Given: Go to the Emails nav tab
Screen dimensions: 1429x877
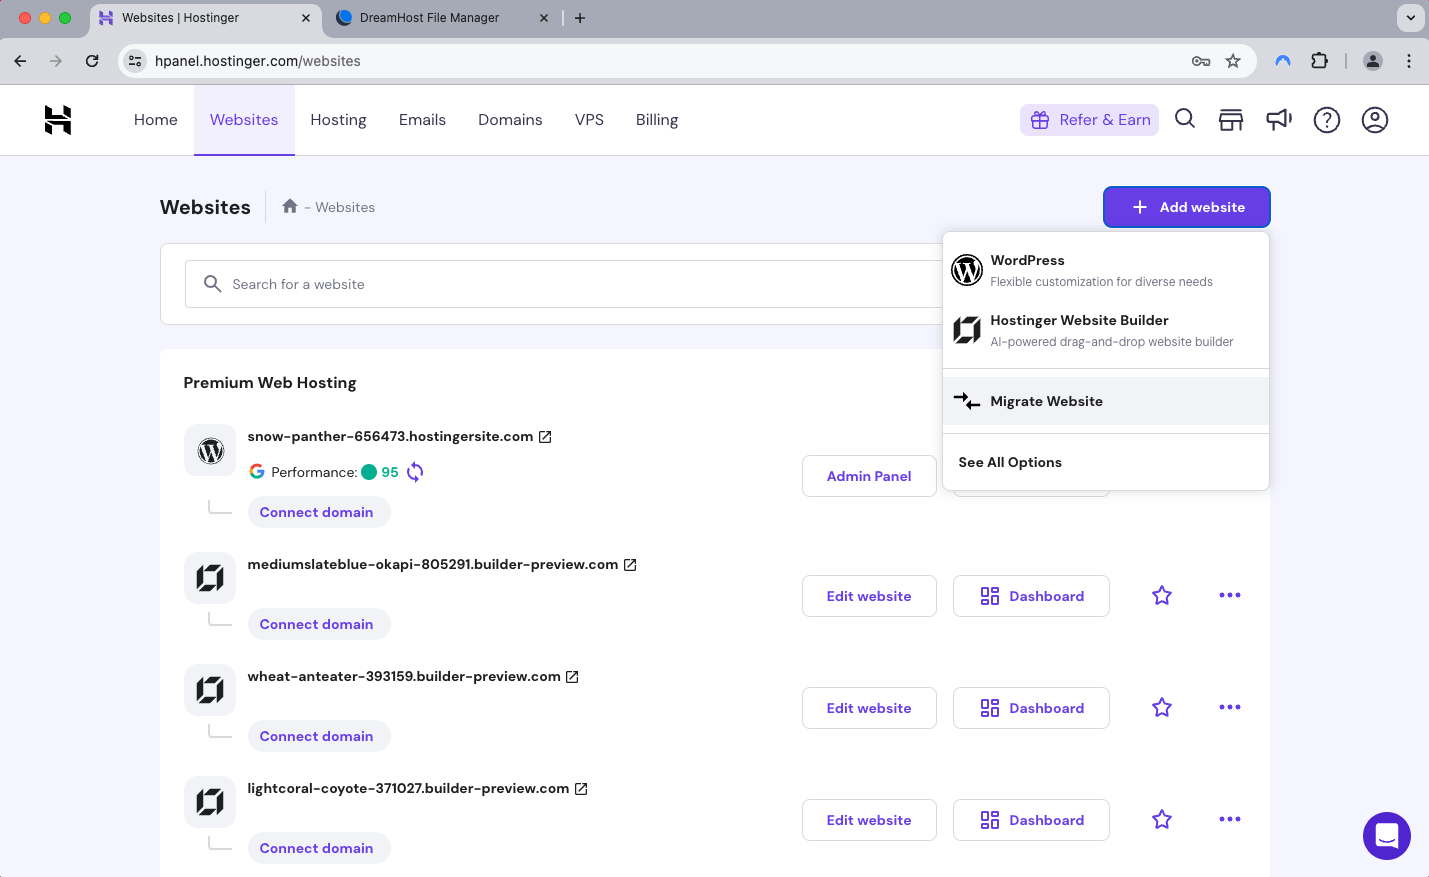Looking at the screenshot, I should (x=422, y=120).
